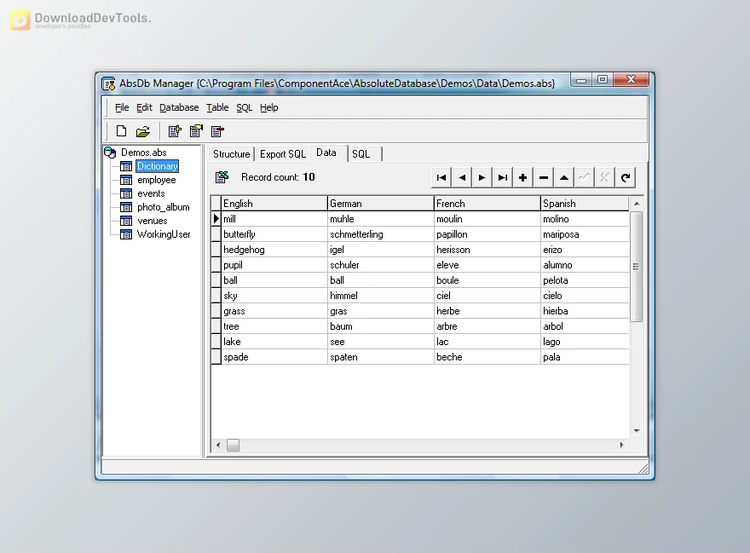
Task: Select the photo_album table in tree
Action: [x=163, y=207]
